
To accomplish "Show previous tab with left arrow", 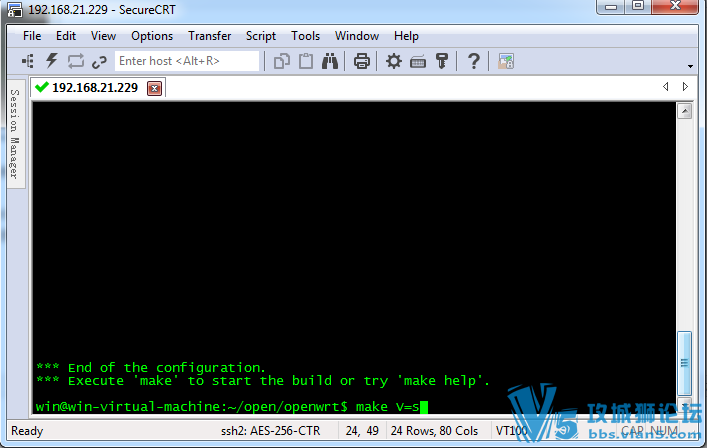I will pyautogui.click(x=666, y=87).
